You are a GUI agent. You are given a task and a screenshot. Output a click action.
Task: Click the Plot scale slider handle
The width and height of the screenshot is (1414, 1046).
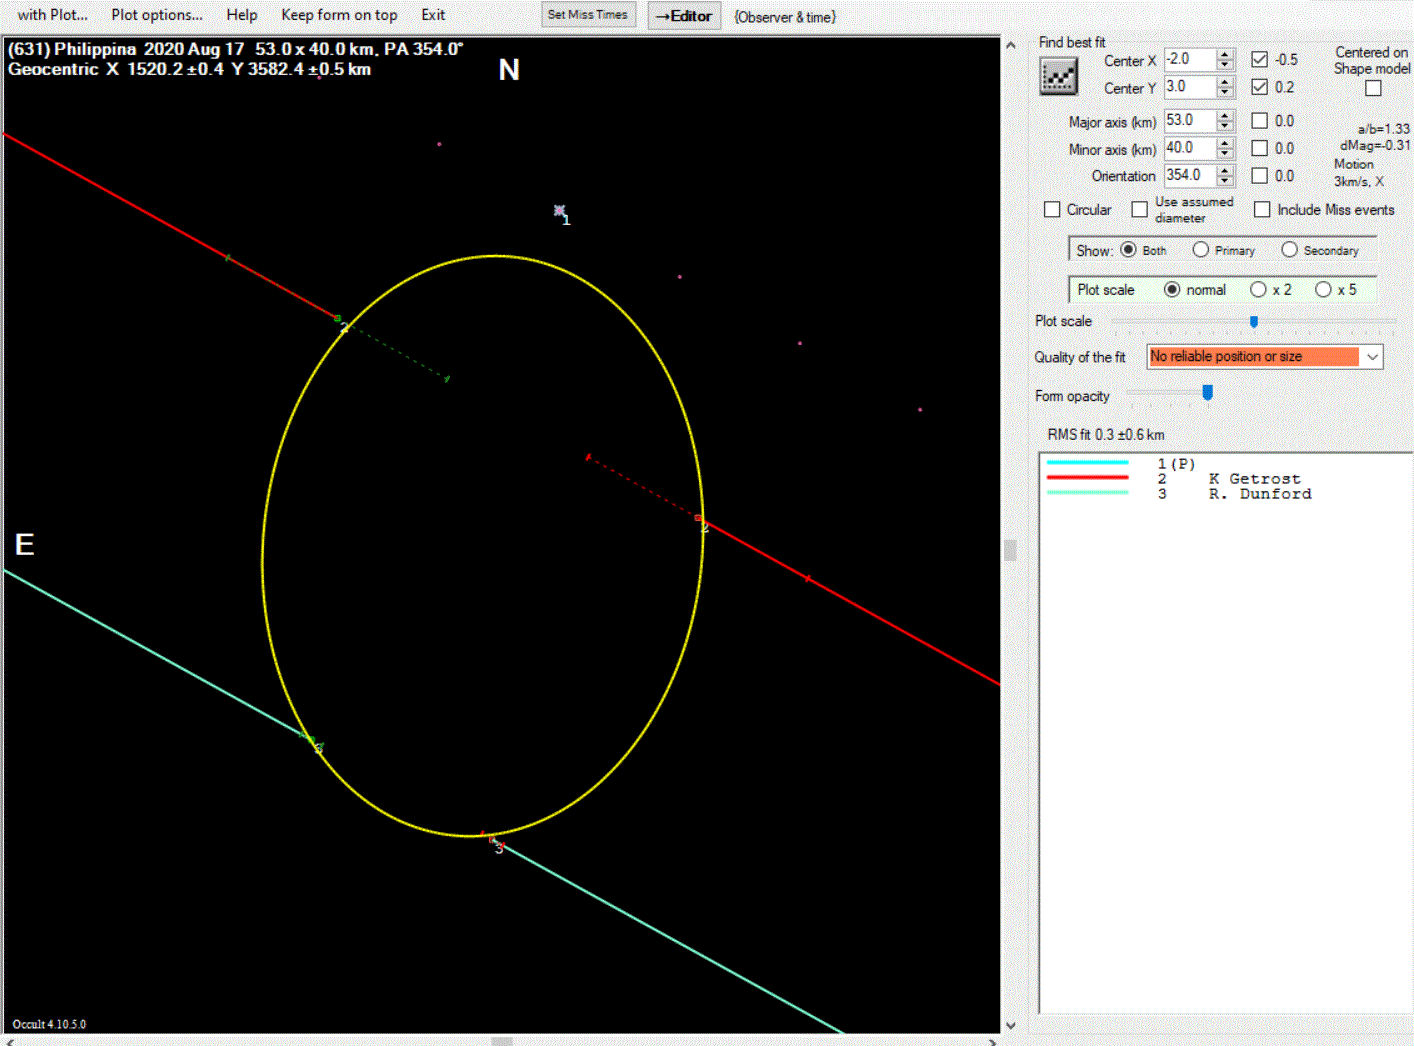click(x=1254, y=321)
